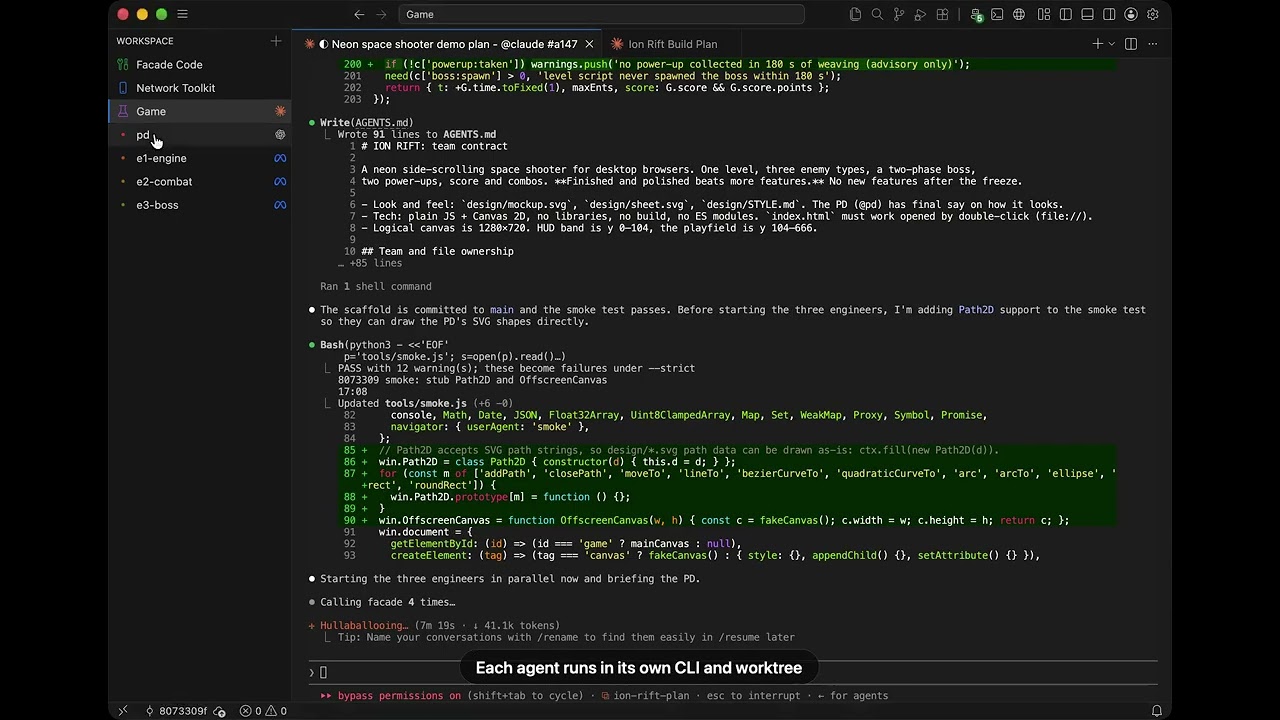
Task: Expand the 'Ran 1 shell command' entry
Action: click(376, 286)
